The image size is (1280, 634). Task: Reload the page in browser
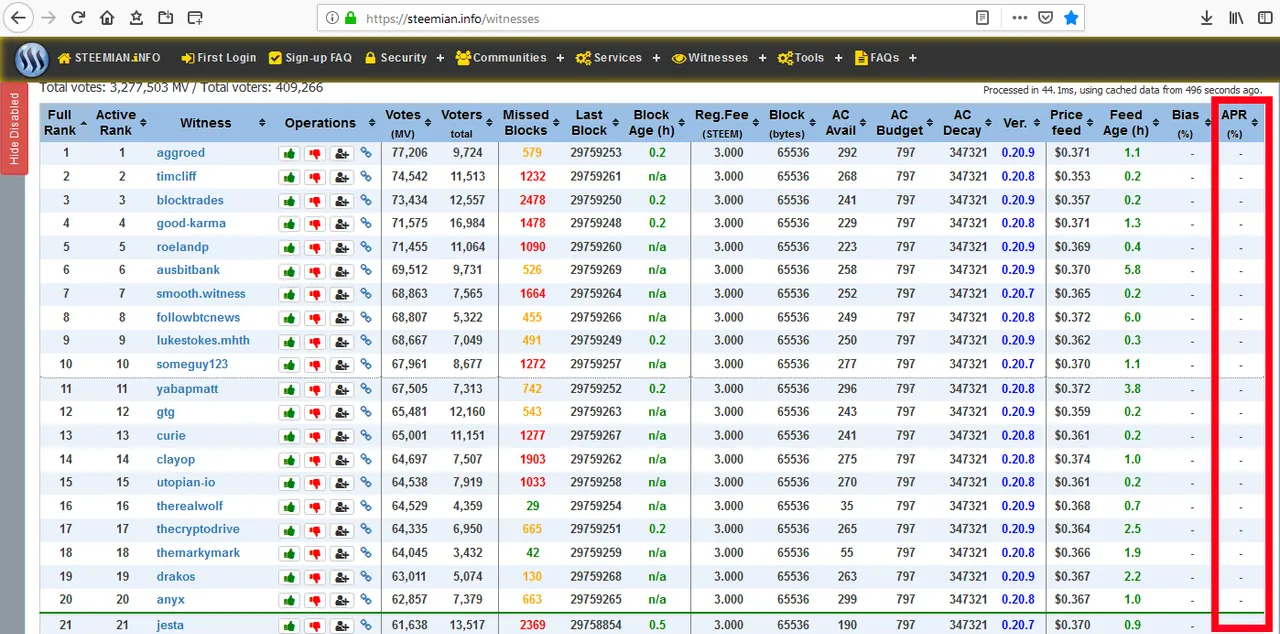point(77,17)
